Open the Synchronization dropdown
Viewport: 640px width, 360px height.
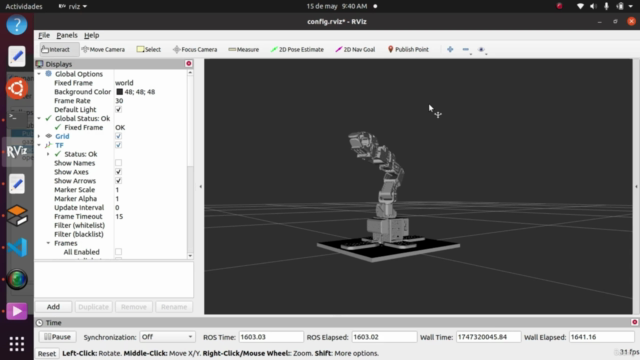tap(167, 337)
